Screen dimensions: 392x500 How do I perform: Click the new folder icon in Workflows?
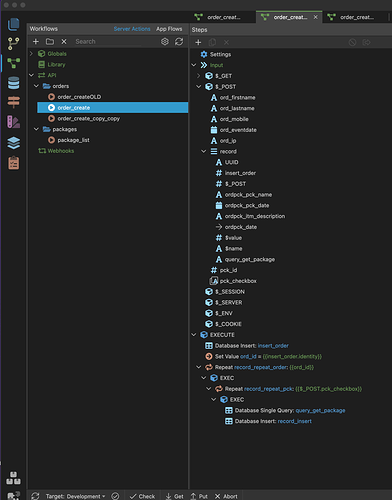50,41
